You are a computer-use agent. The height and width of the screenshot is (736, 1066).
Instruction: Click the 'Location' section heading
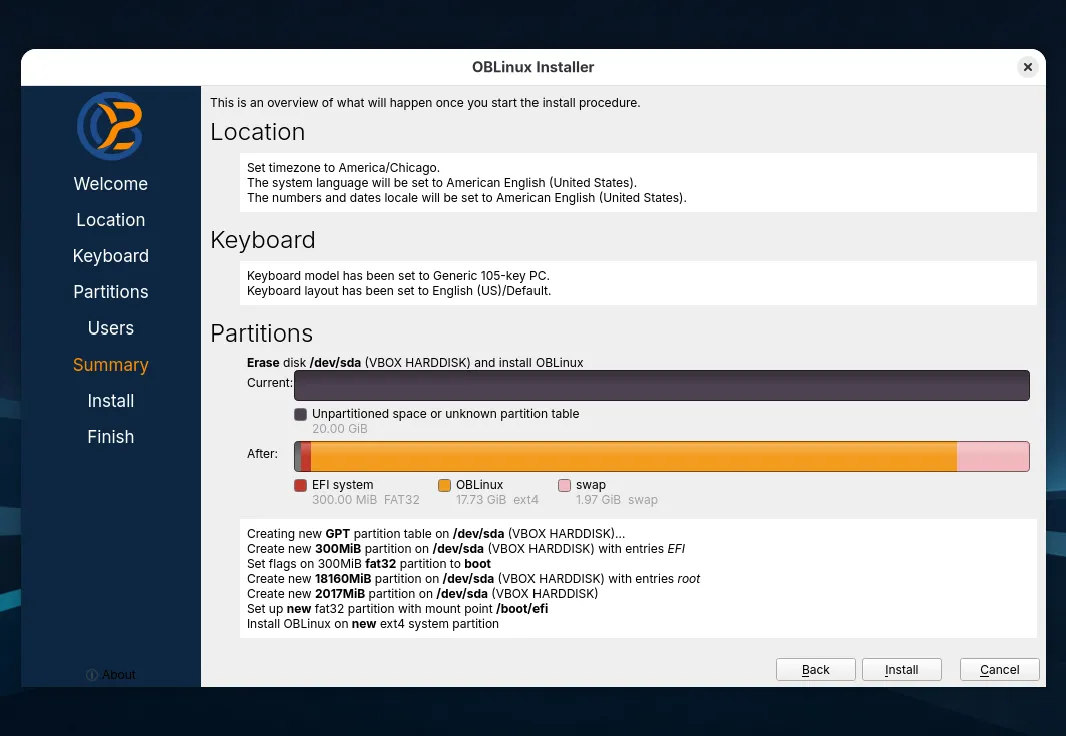point(258,131)
